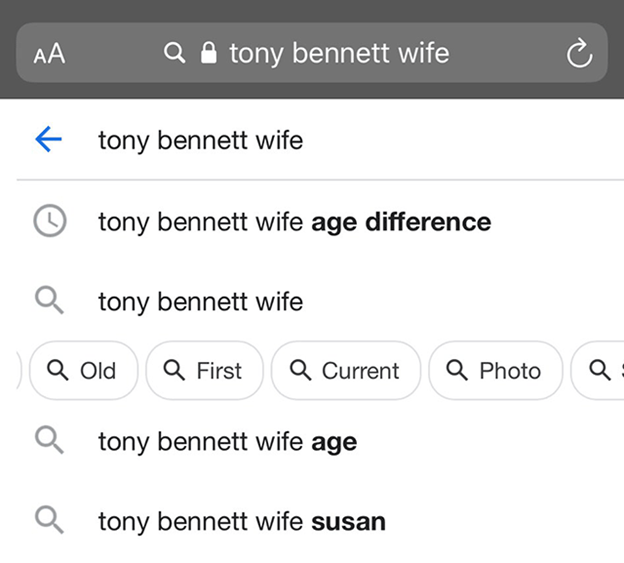The width and height of the screenshot is (624, 563).
Task: Reload the page with the refresh icon
Action: pyautogui.click(x=579, y=53)
